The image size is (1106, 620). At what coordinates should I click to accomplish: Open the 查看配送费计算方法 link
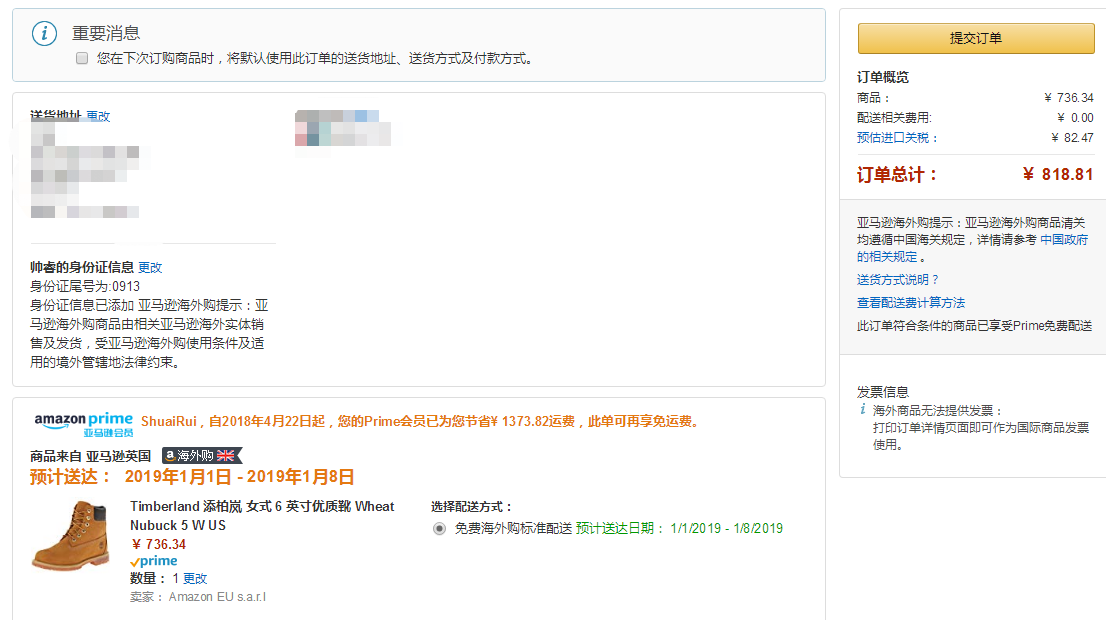click(911, 303)
